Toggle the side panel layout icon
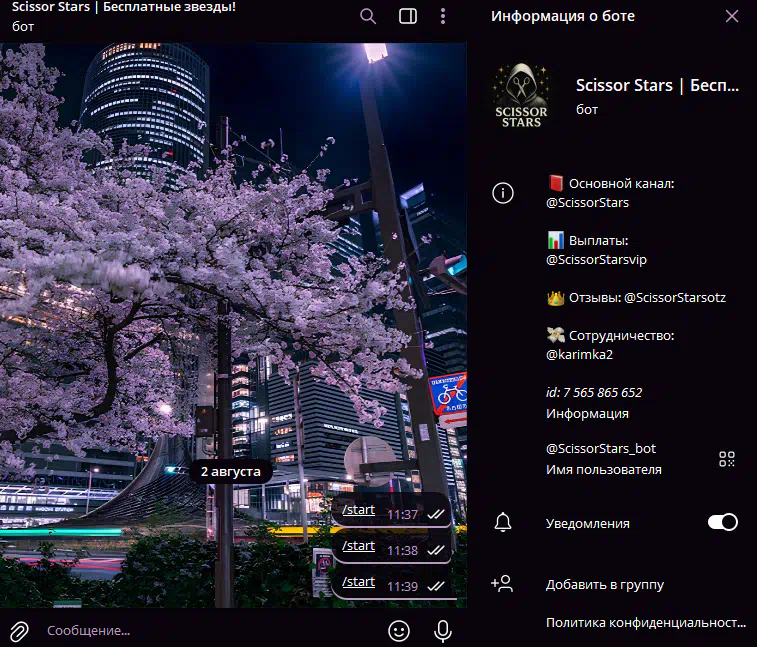Viewport: 757px width, 647px height. coord(408,16)
